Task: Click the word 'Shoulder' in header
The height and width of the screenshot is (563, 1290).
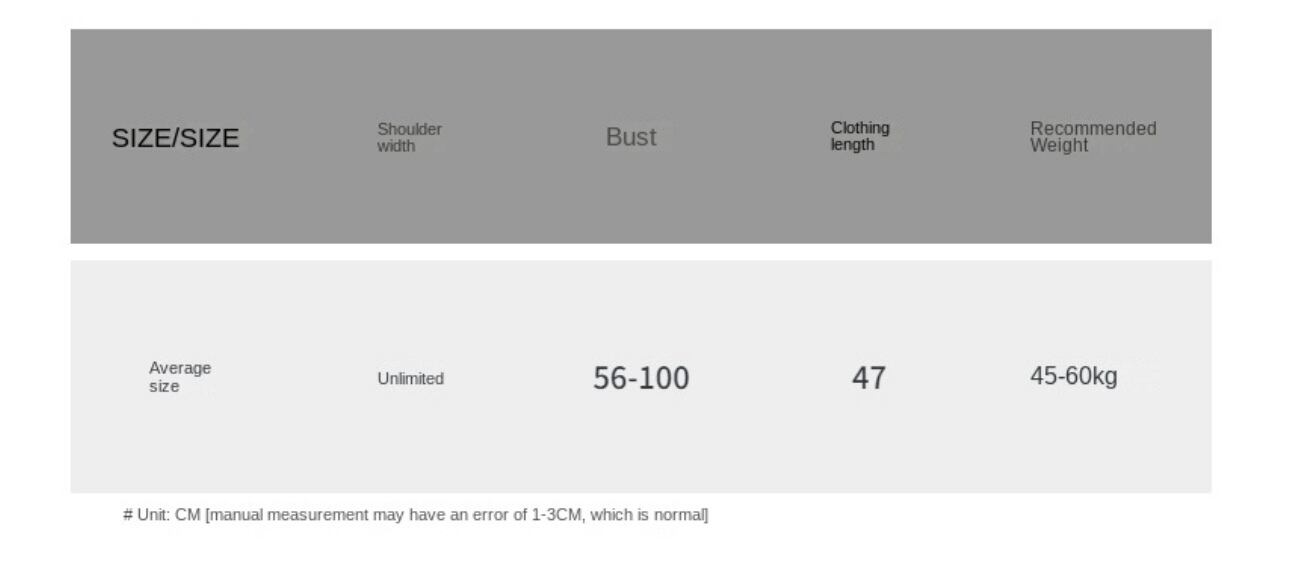Action: coord(409,129)
